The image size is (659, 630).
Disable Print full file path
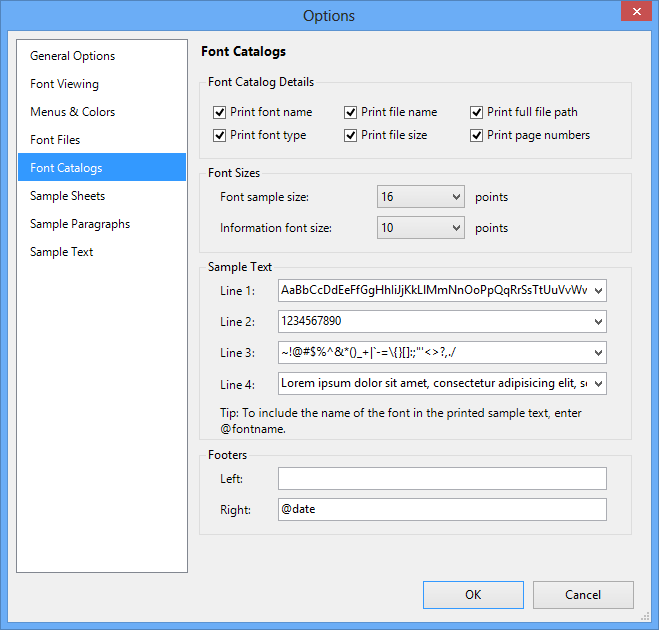click(477, 112)
